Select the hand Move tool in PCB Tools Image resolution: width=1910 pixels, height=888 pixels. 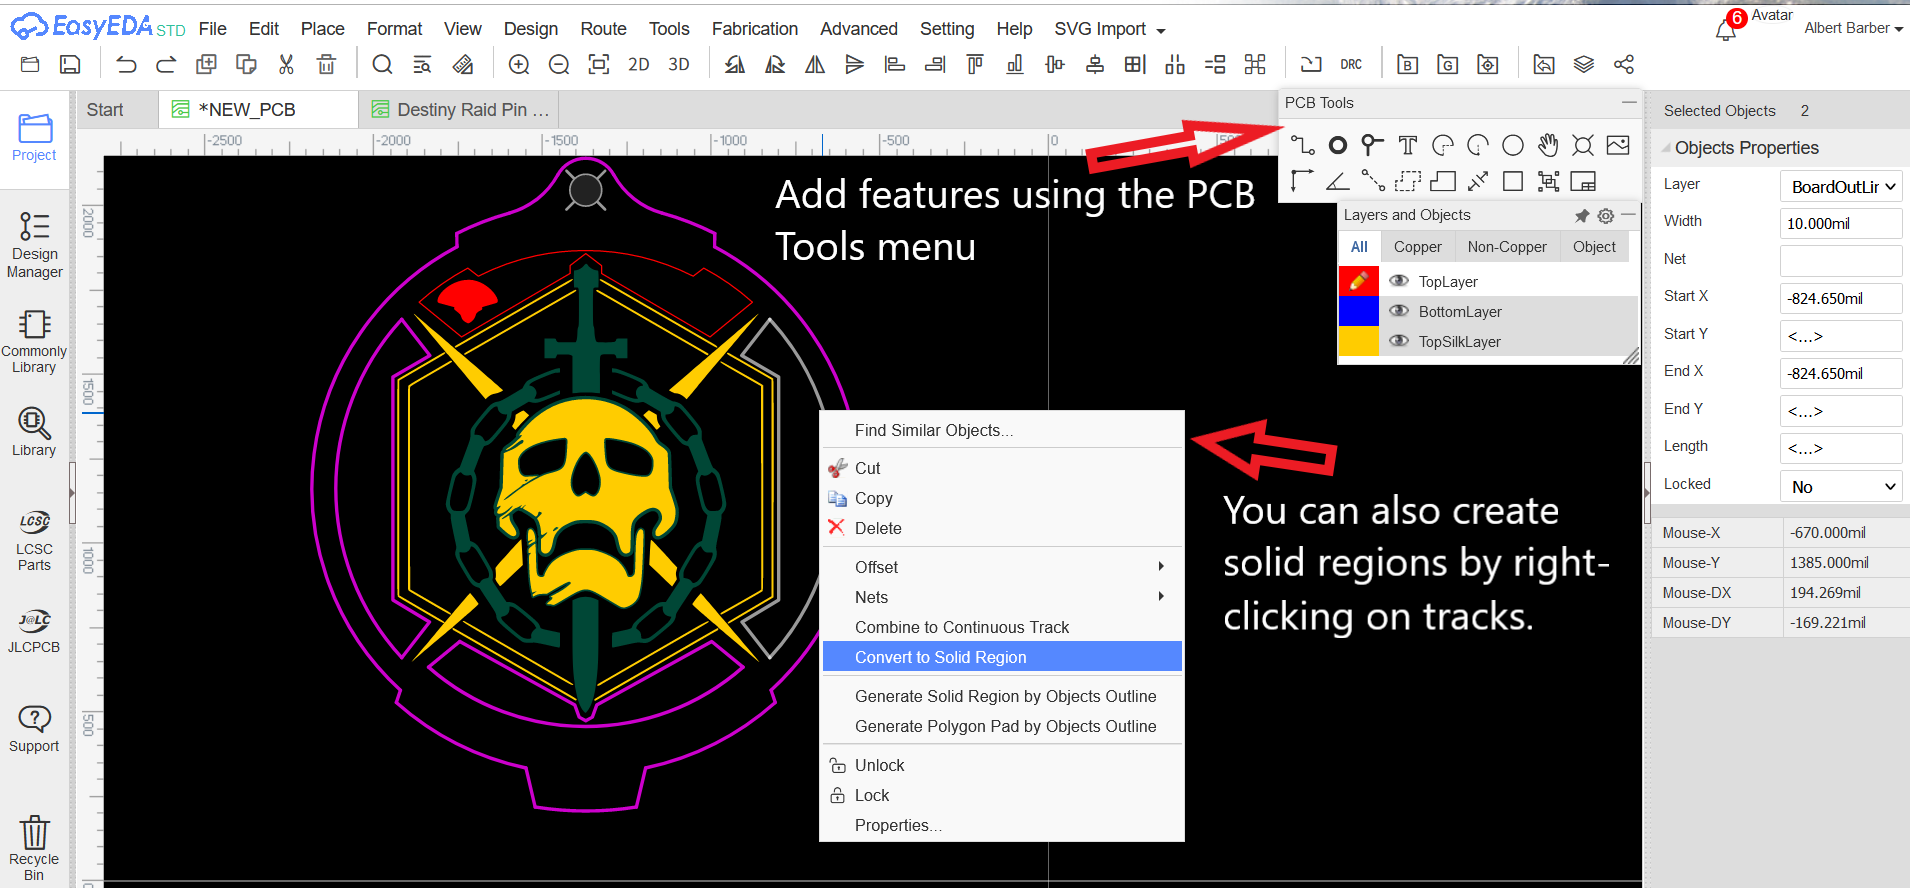[x=1548, y=145]
